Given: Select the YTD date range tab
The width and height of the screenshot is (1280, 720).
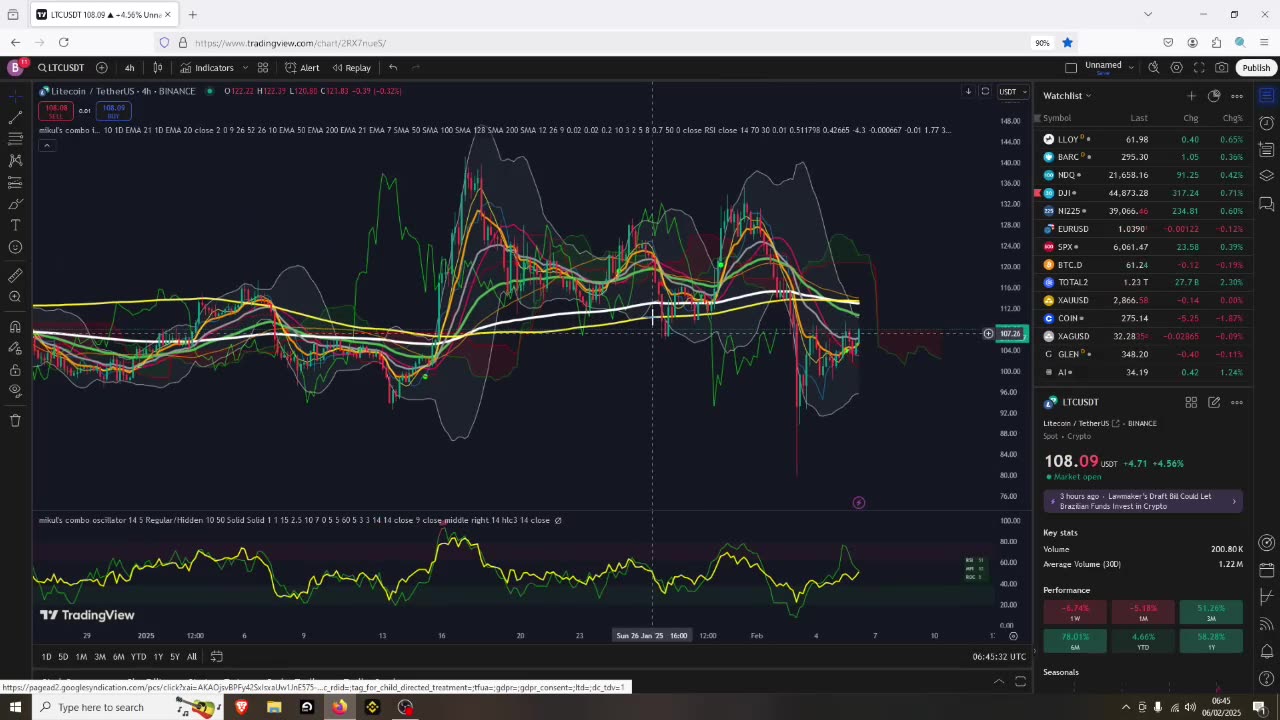Looking at the screenshot, I should click(x=138, y=656).
